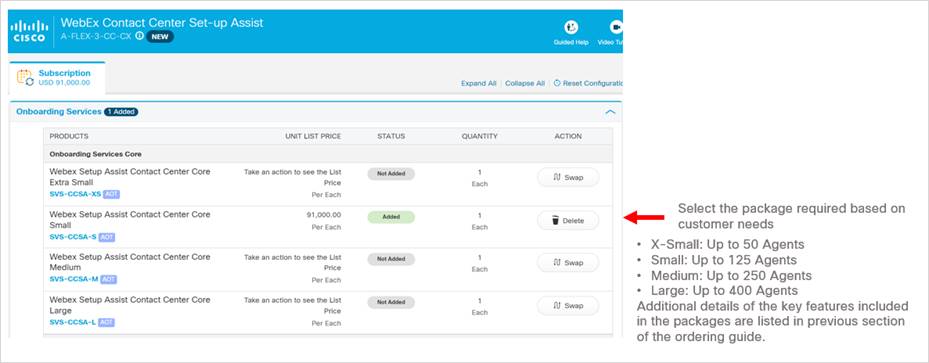This screenshot has height=363, width=929.
Task: Click Webex Setup Assist Core Large name
Action: click(x=130, y=305)
